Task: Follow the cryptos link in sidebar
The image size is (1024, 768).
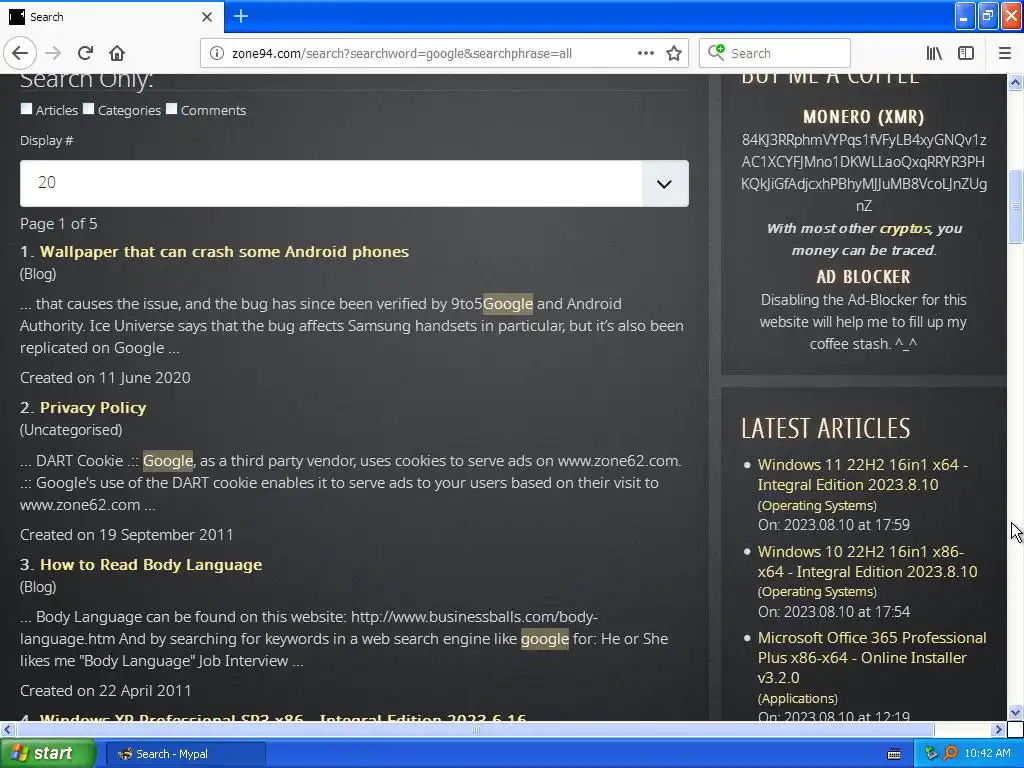Action: [x=904, y=229]
